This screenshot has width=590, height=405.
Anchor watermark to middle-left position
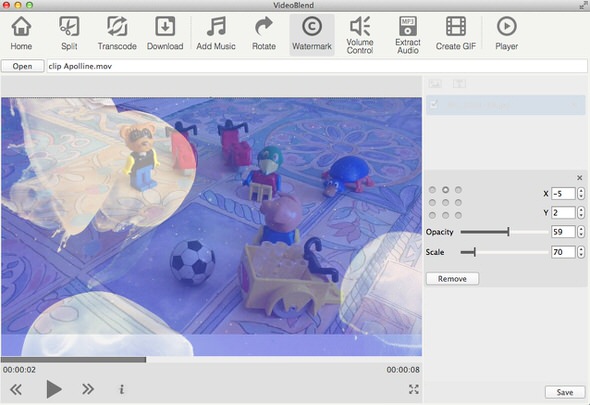[432, 202]
